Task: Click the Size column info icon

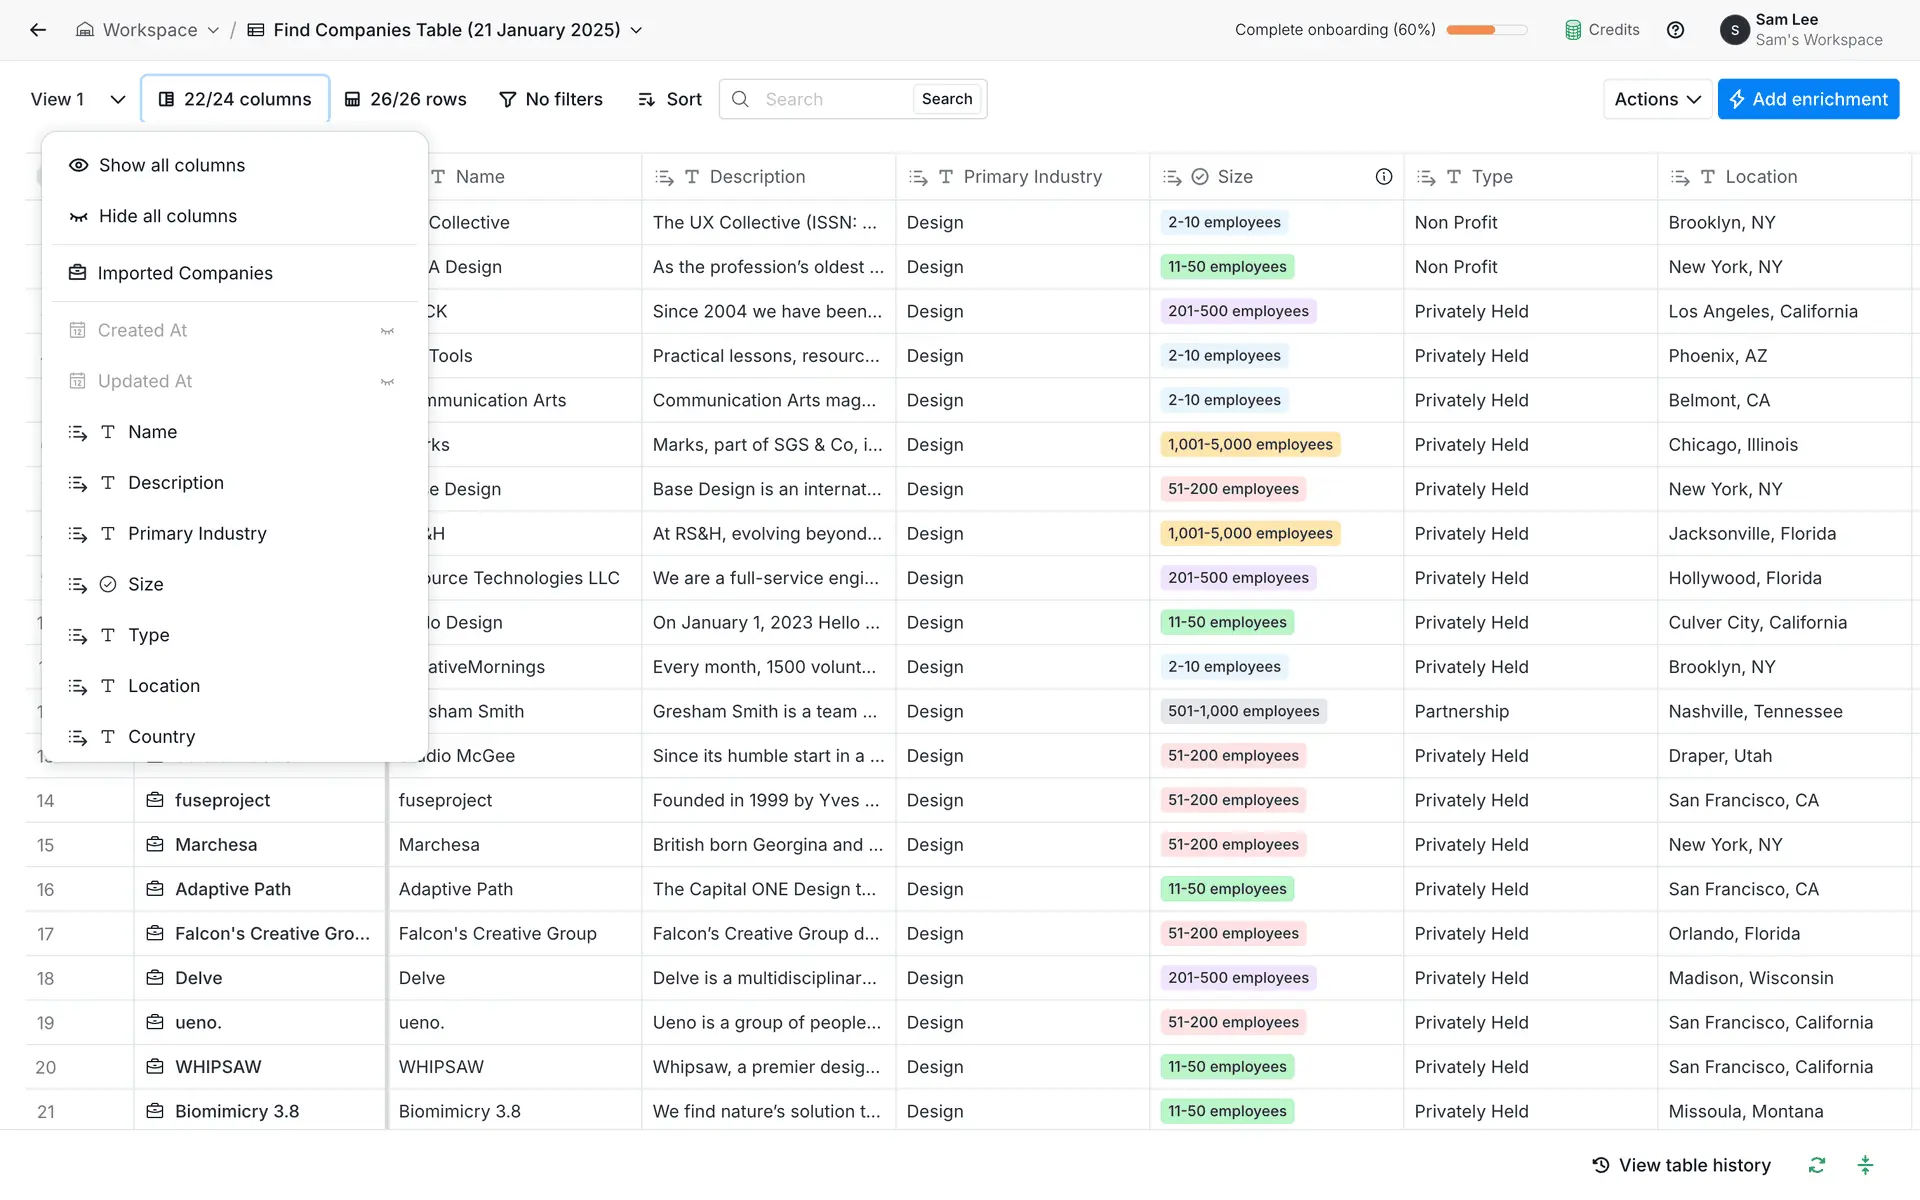Action: [1383, 177]
